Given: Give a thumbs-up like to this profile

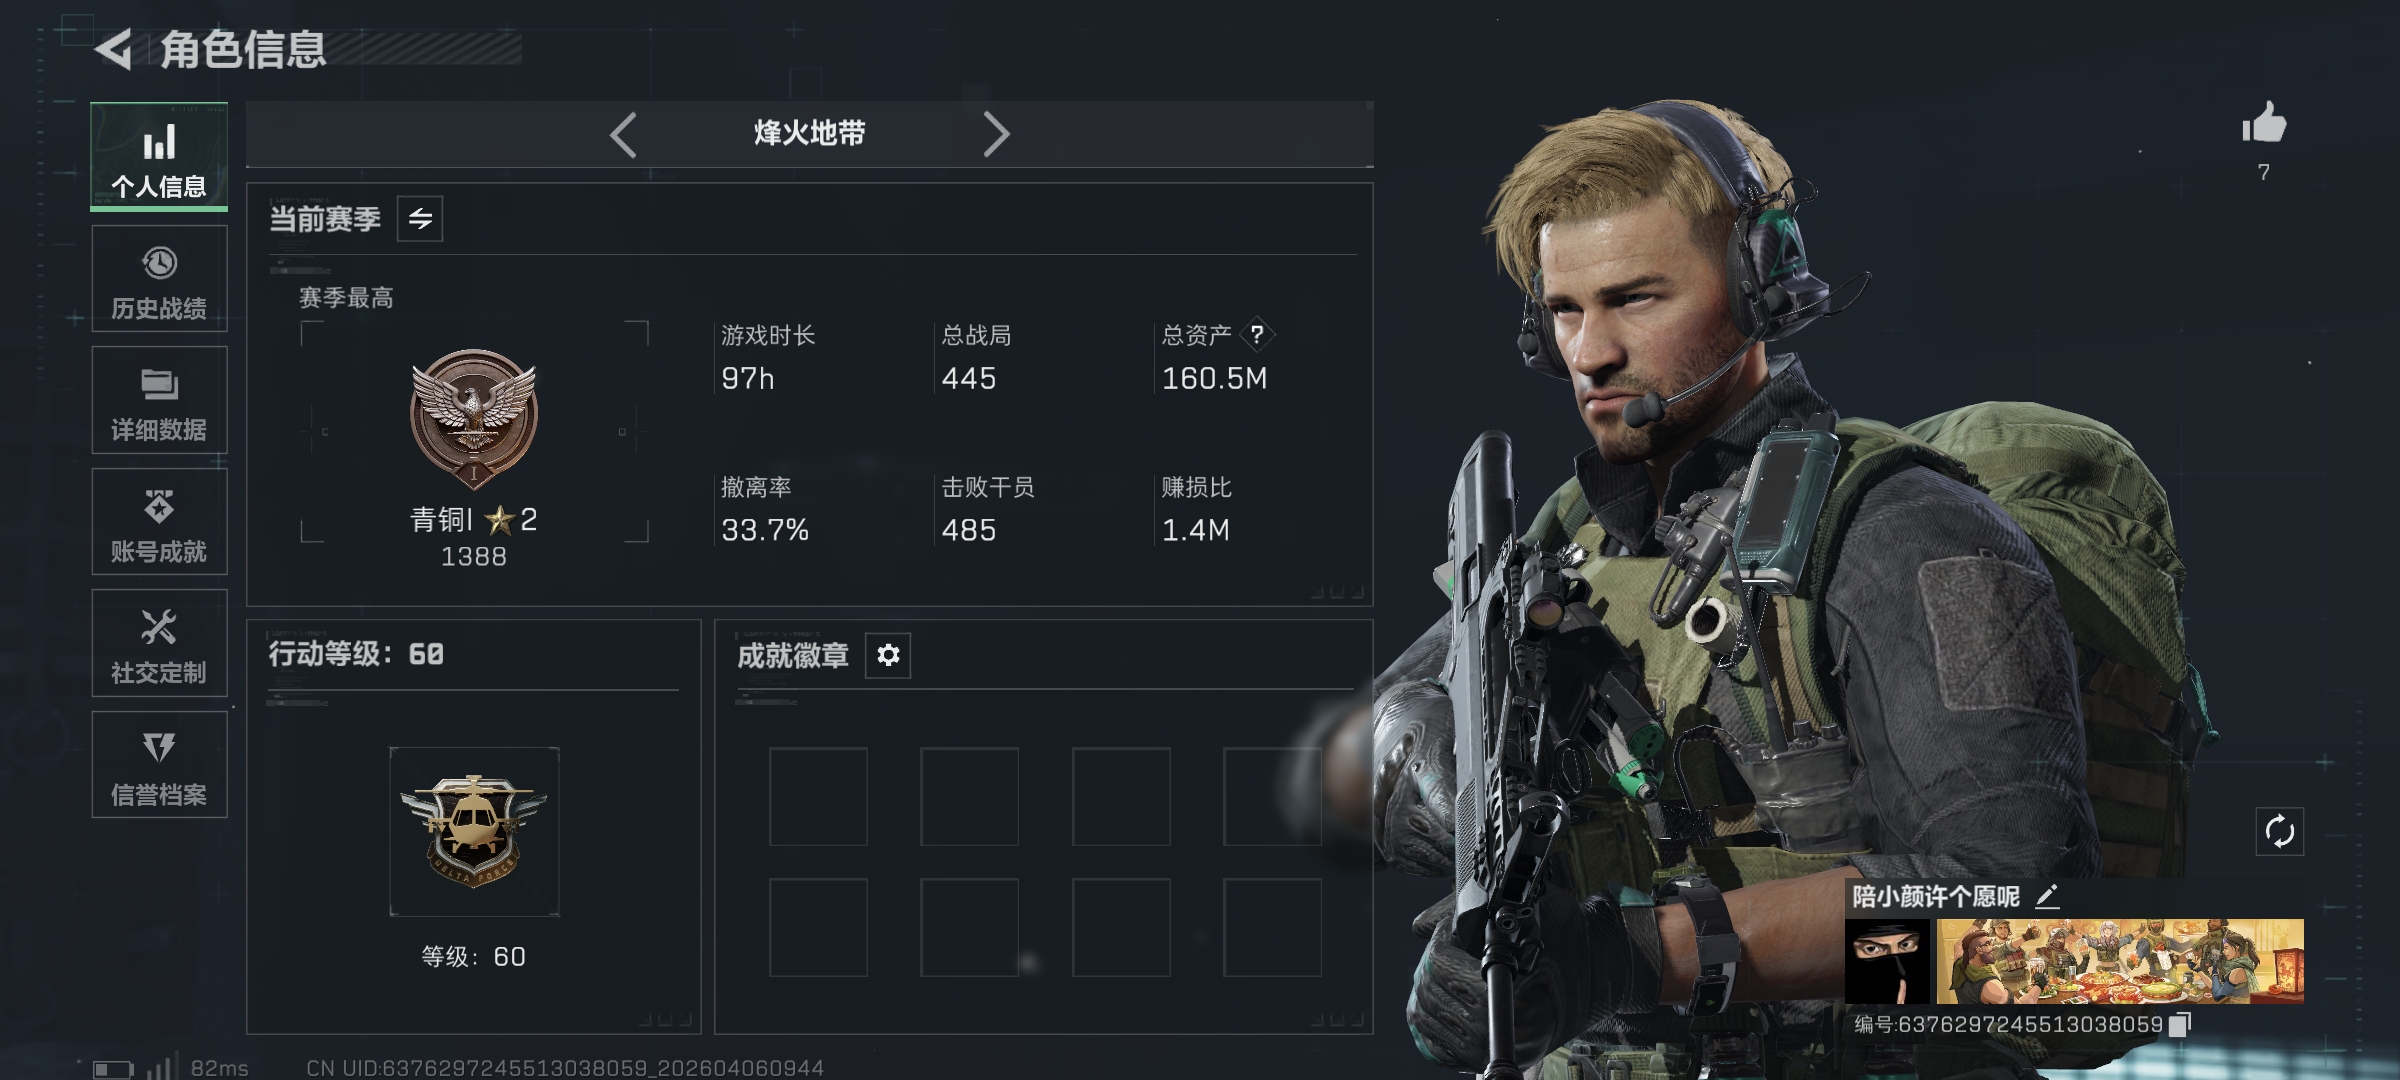Looking at the screenshot, I should coord(2264,124).
